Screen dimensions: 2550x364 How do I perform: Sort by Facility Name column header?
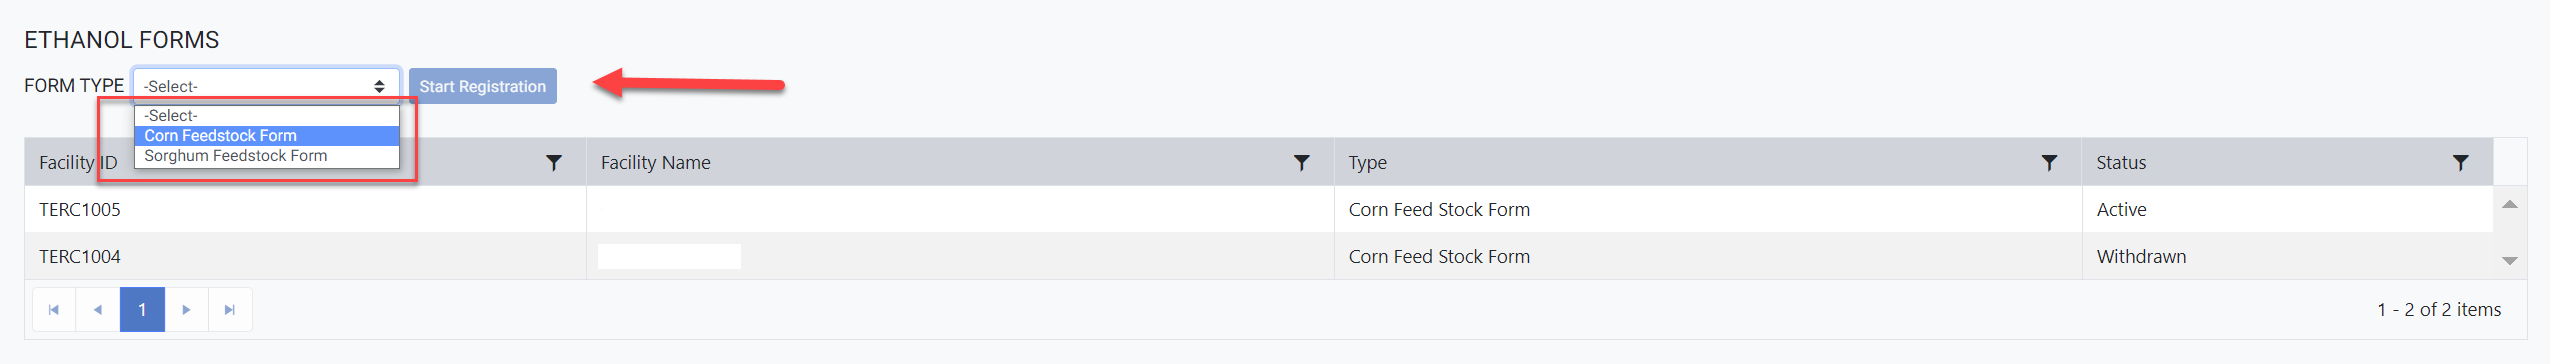point(656,162)
